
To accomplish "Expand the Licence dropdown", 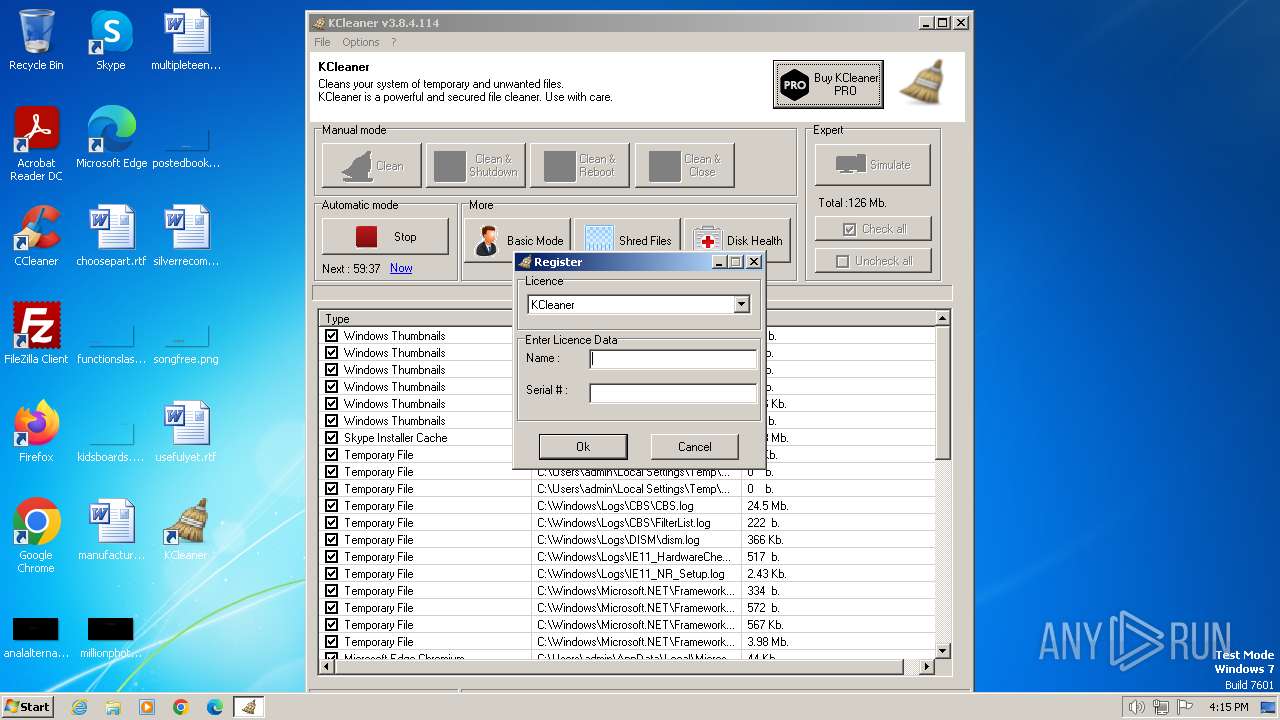I will coord(741,304).
